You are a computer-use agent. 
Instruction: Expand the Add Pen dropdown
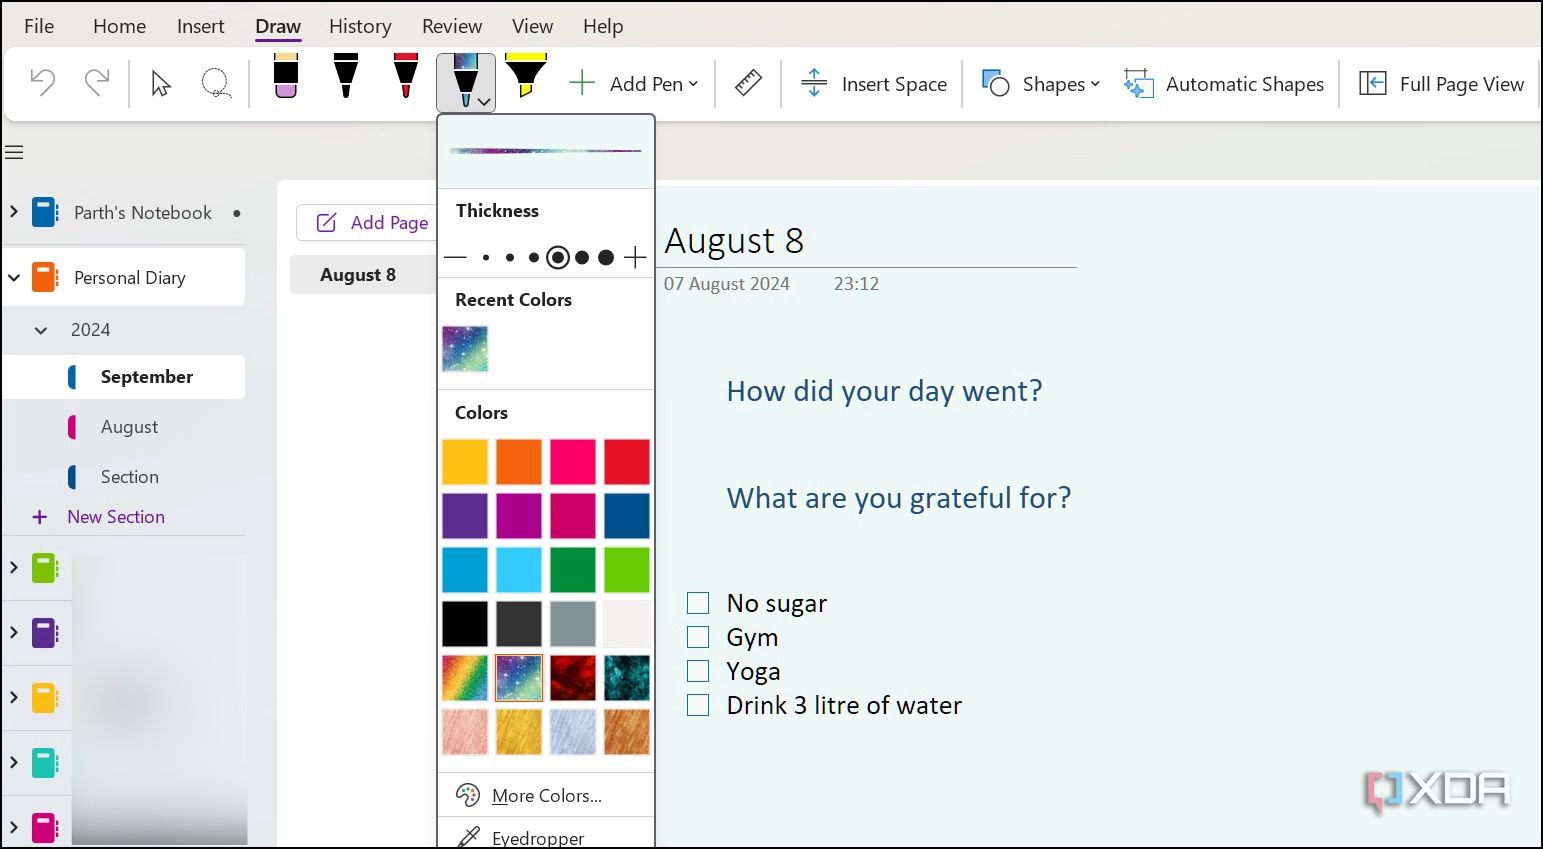(693, 84)
